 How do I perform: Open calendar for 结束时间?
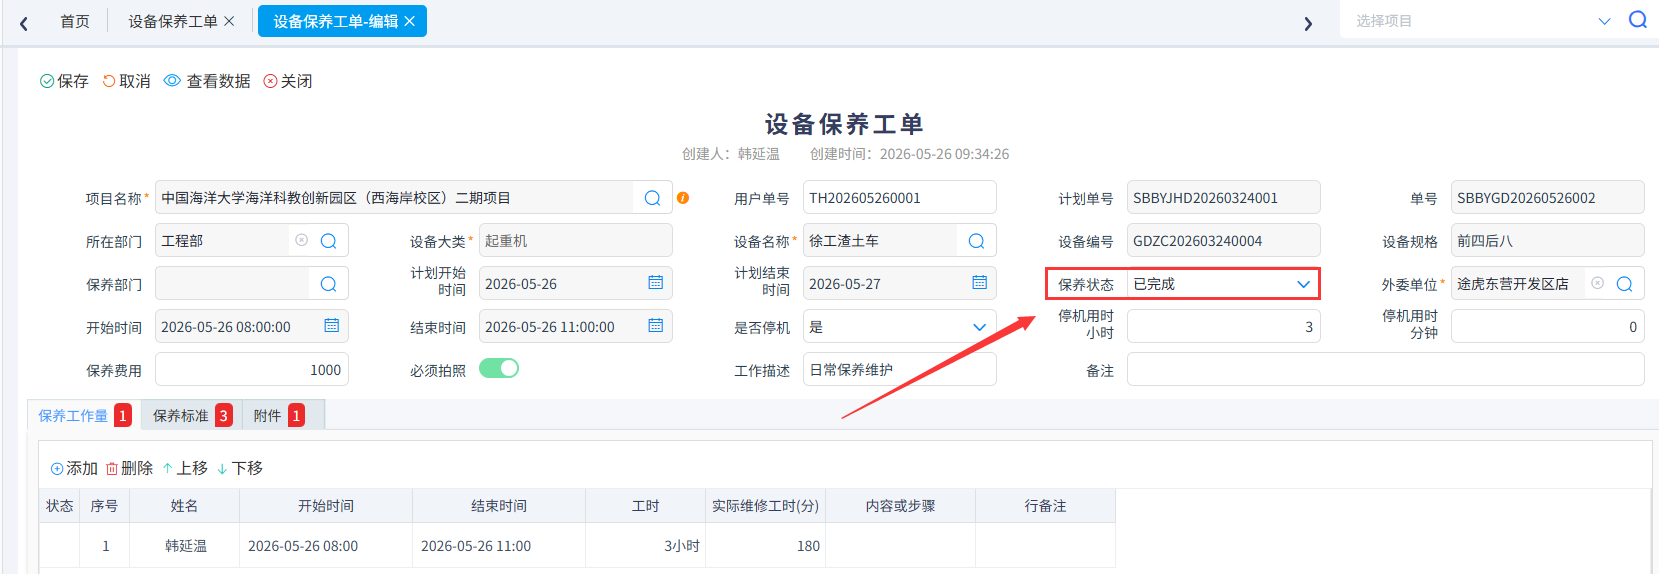tap(655, 326)
